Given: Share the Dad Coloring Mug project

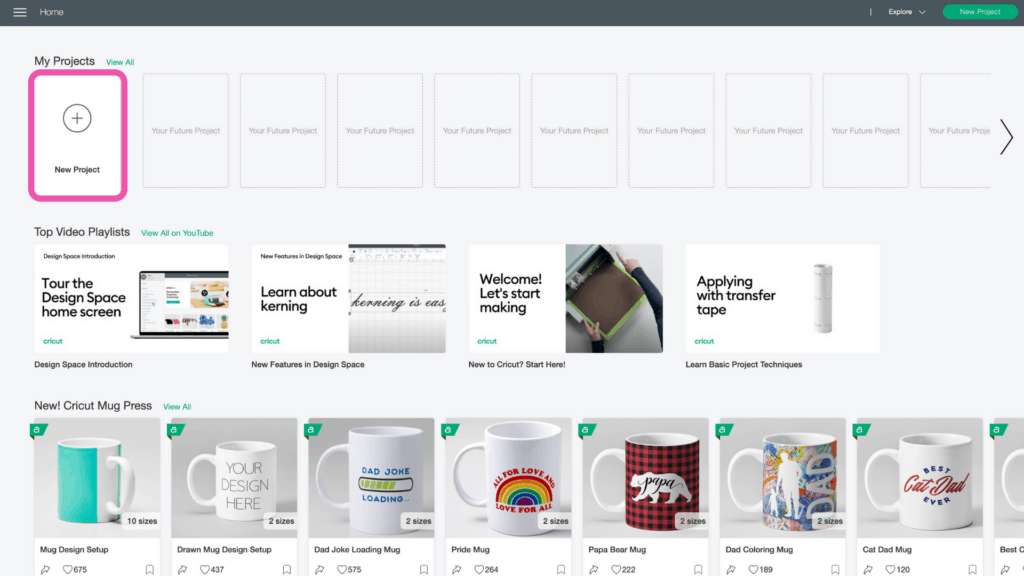Looking at the screenshot, I should pyautogui.click(x=731, y=569).
